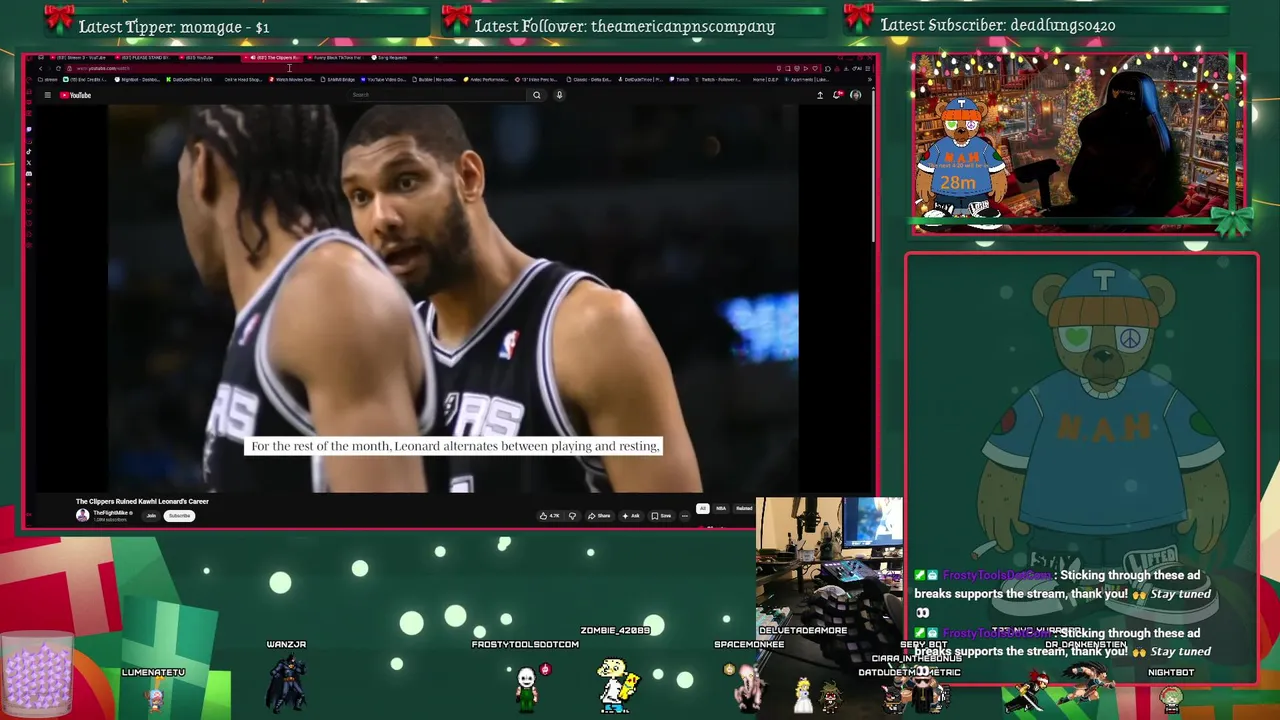
Task: Open YouTube notifications bell
Action: point(838,95)
